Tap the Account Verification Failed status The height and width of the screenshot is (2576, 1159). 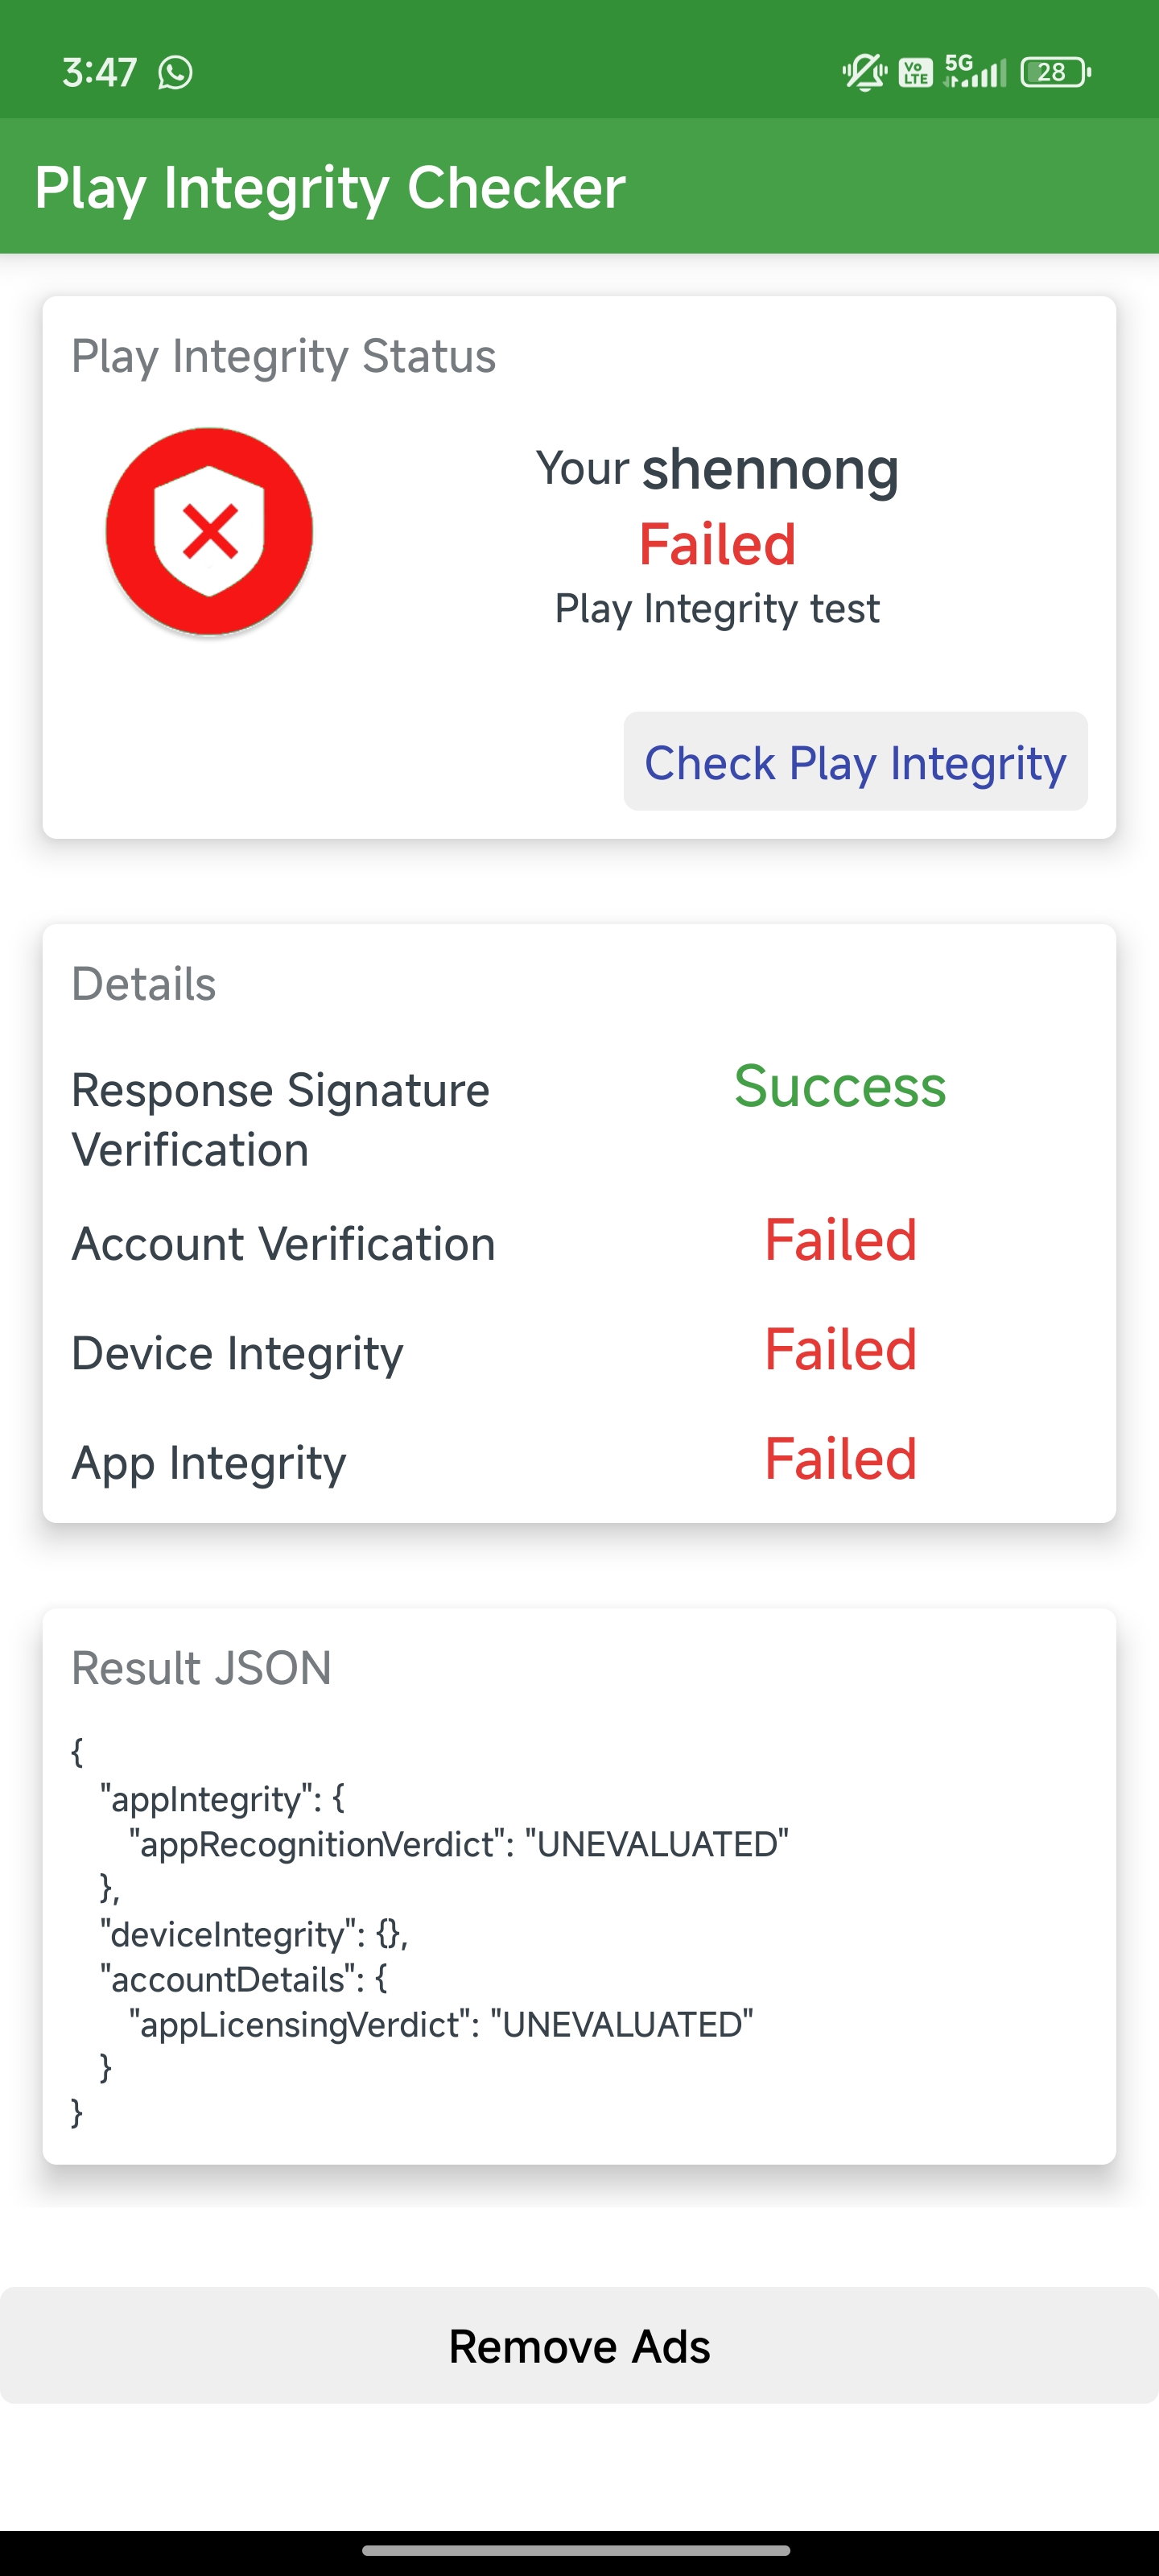pyautogui.click(x=841, y=1240)
